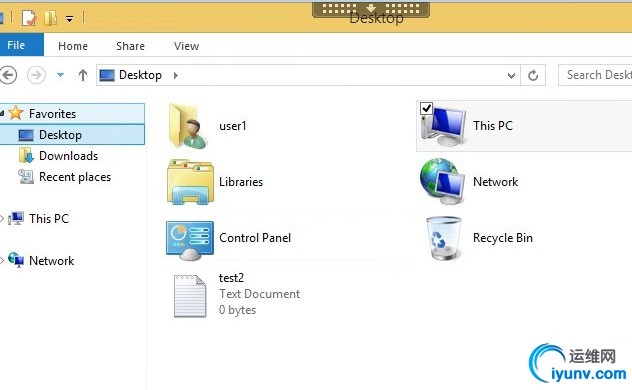The image size is (632, 390).
Task: Click the This PC label in file list
Action: click(x=493, y=126)
